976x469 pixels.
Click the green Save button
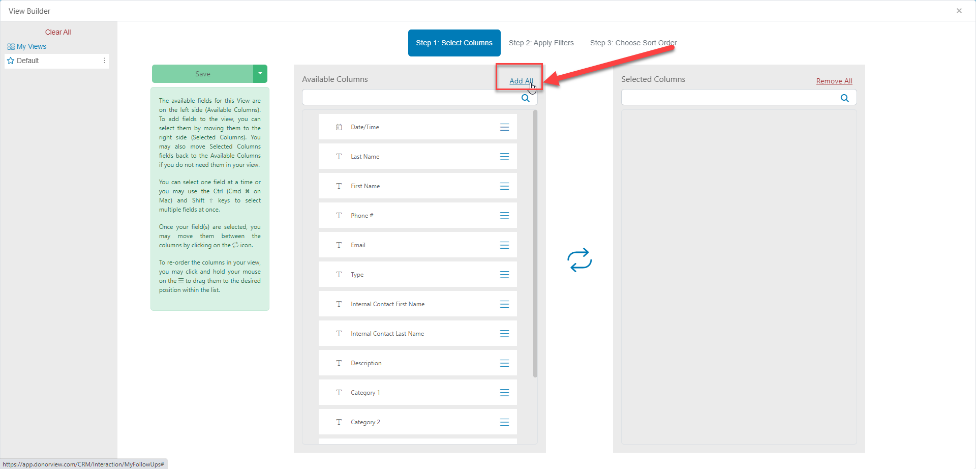coord(203,73)
